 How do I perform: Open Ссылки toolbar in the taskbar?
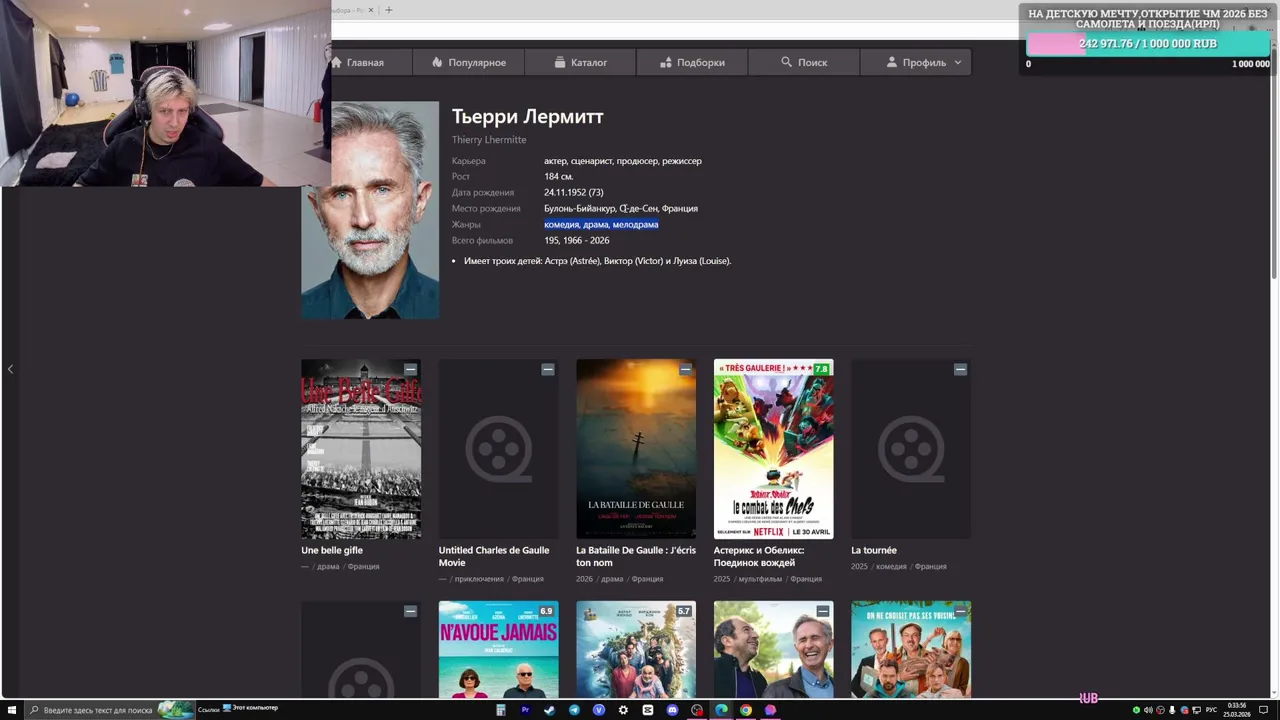pos(208,709)
